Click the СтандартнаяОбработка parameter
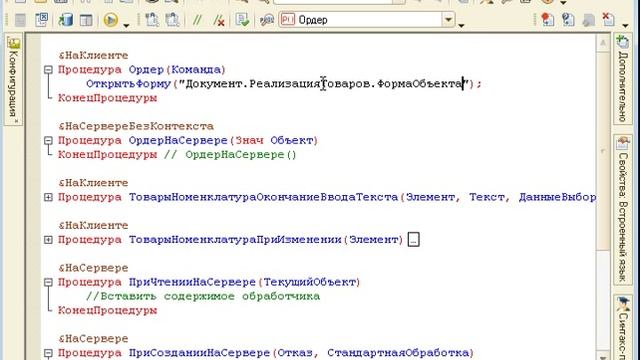 coord(398,353)
